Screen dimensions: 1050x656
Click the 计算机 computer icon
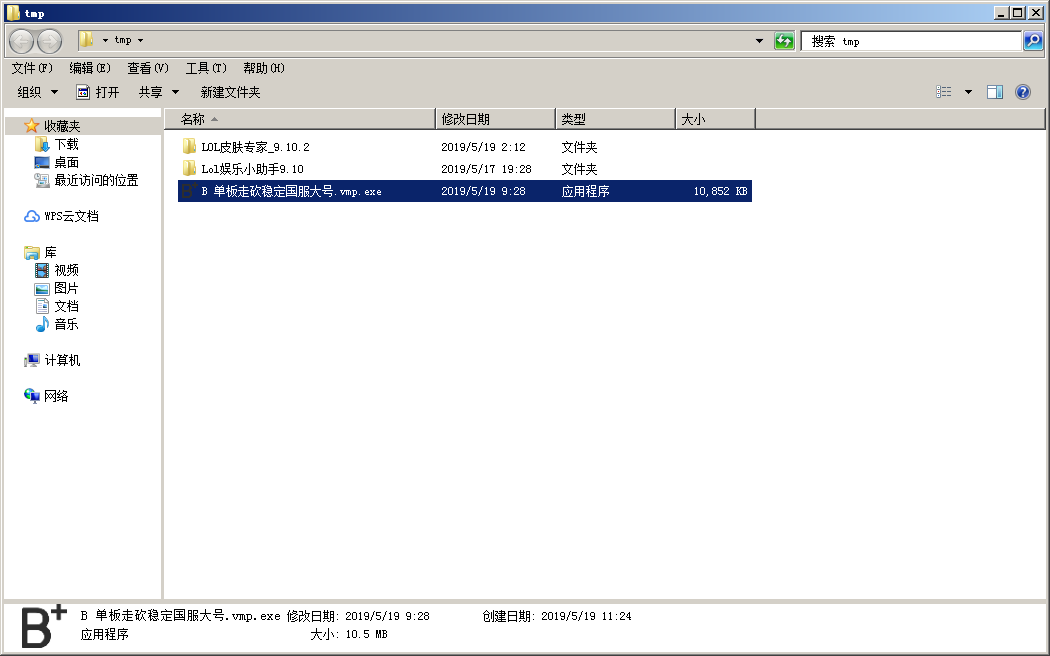31,360
